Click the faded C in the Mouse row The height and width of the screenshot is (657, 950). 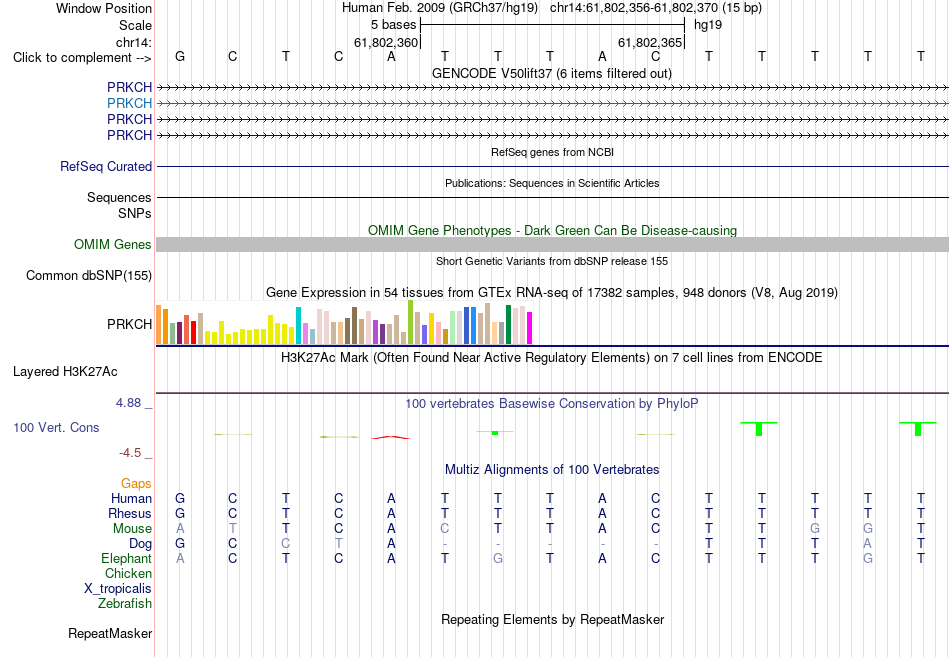[x=445, y=529]
